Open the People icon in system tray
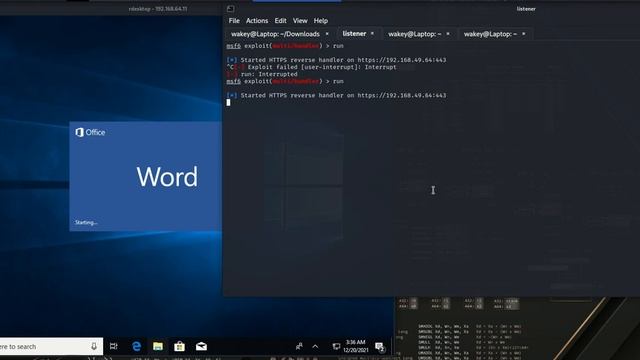Image resolution: width=640 pixels, height=360 pixels. (x=299, y=347)
